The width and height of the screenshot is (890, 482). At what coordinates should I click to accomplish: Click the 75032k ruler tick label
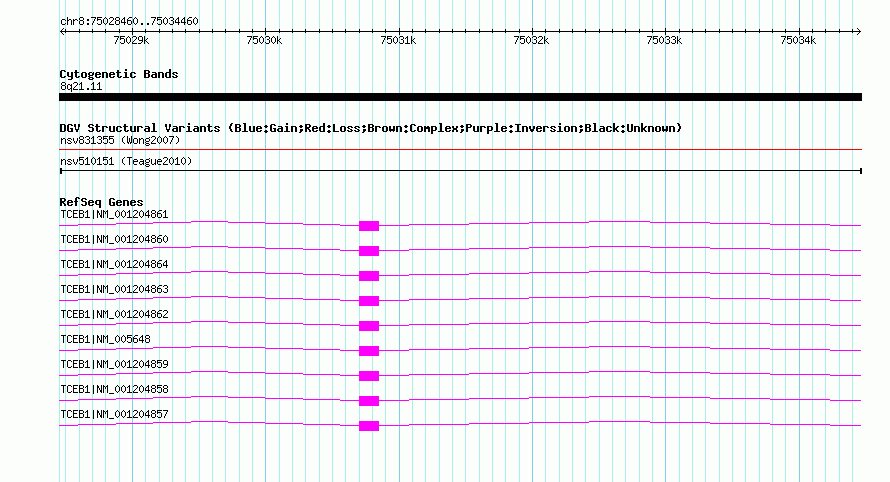pos(531,40)
